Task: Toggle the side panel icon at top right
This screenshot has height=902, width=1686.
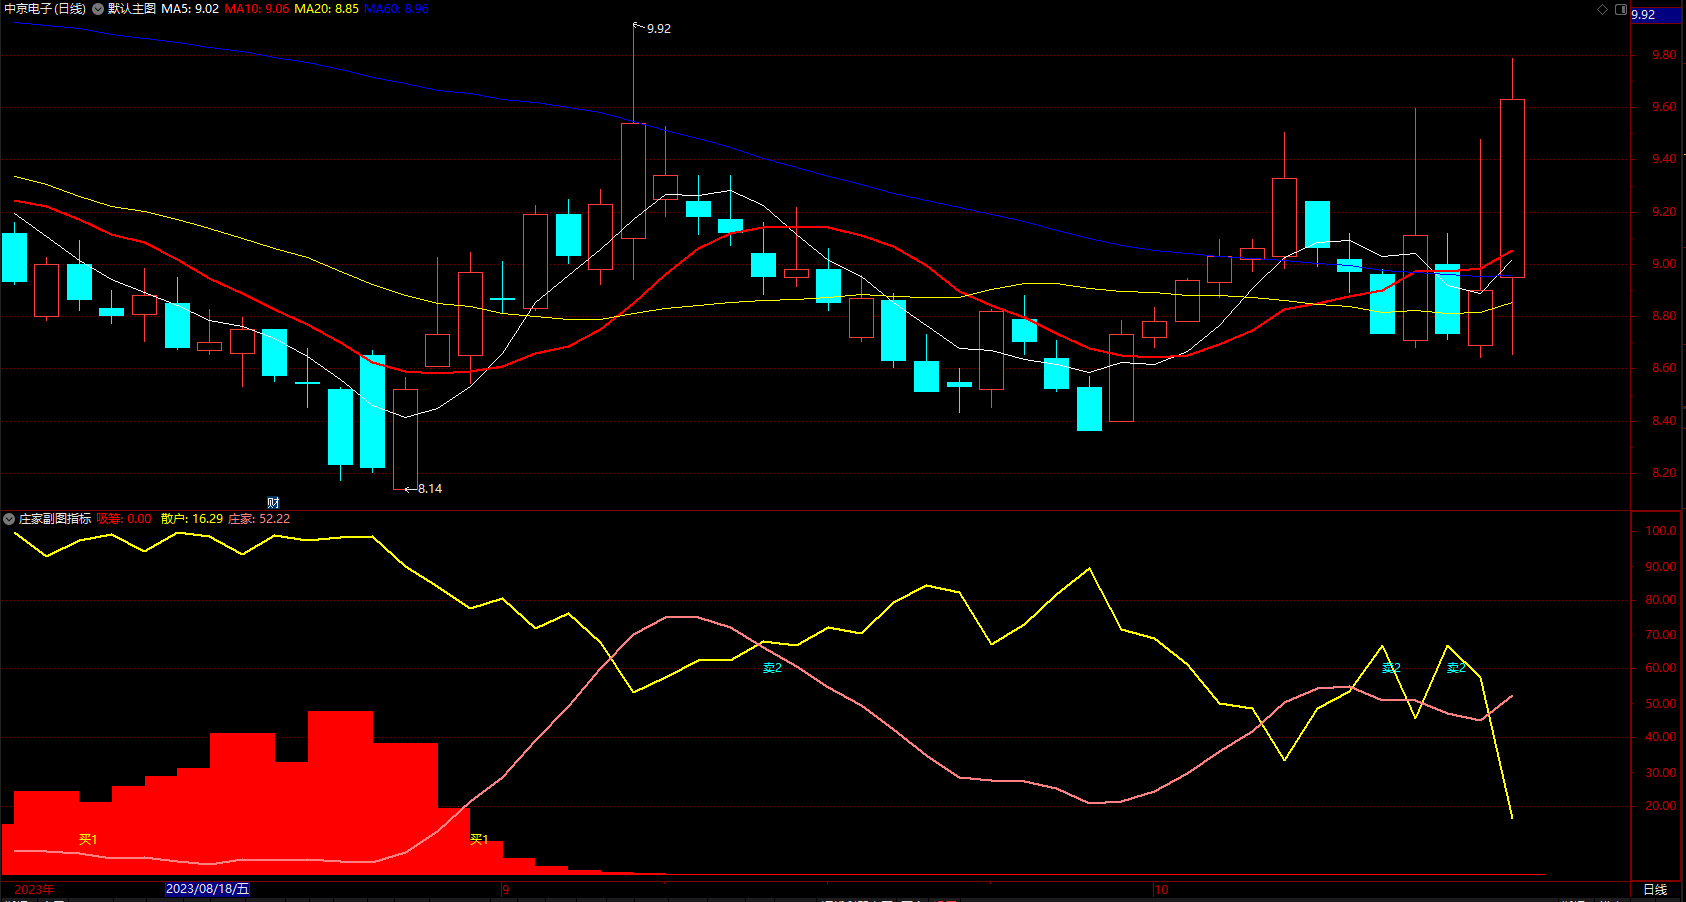Action: tap(1621, 9)
